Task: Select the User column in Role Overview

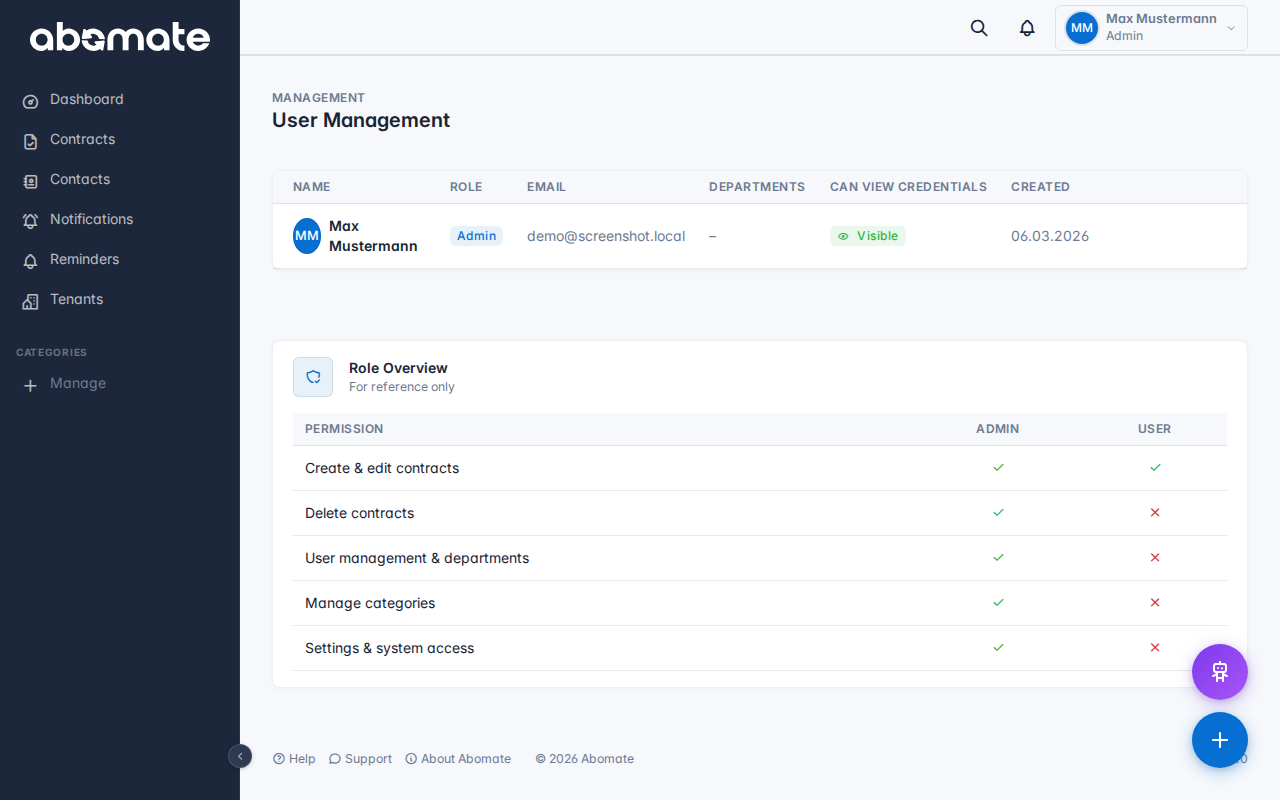Action: (x=1154, y=429)
